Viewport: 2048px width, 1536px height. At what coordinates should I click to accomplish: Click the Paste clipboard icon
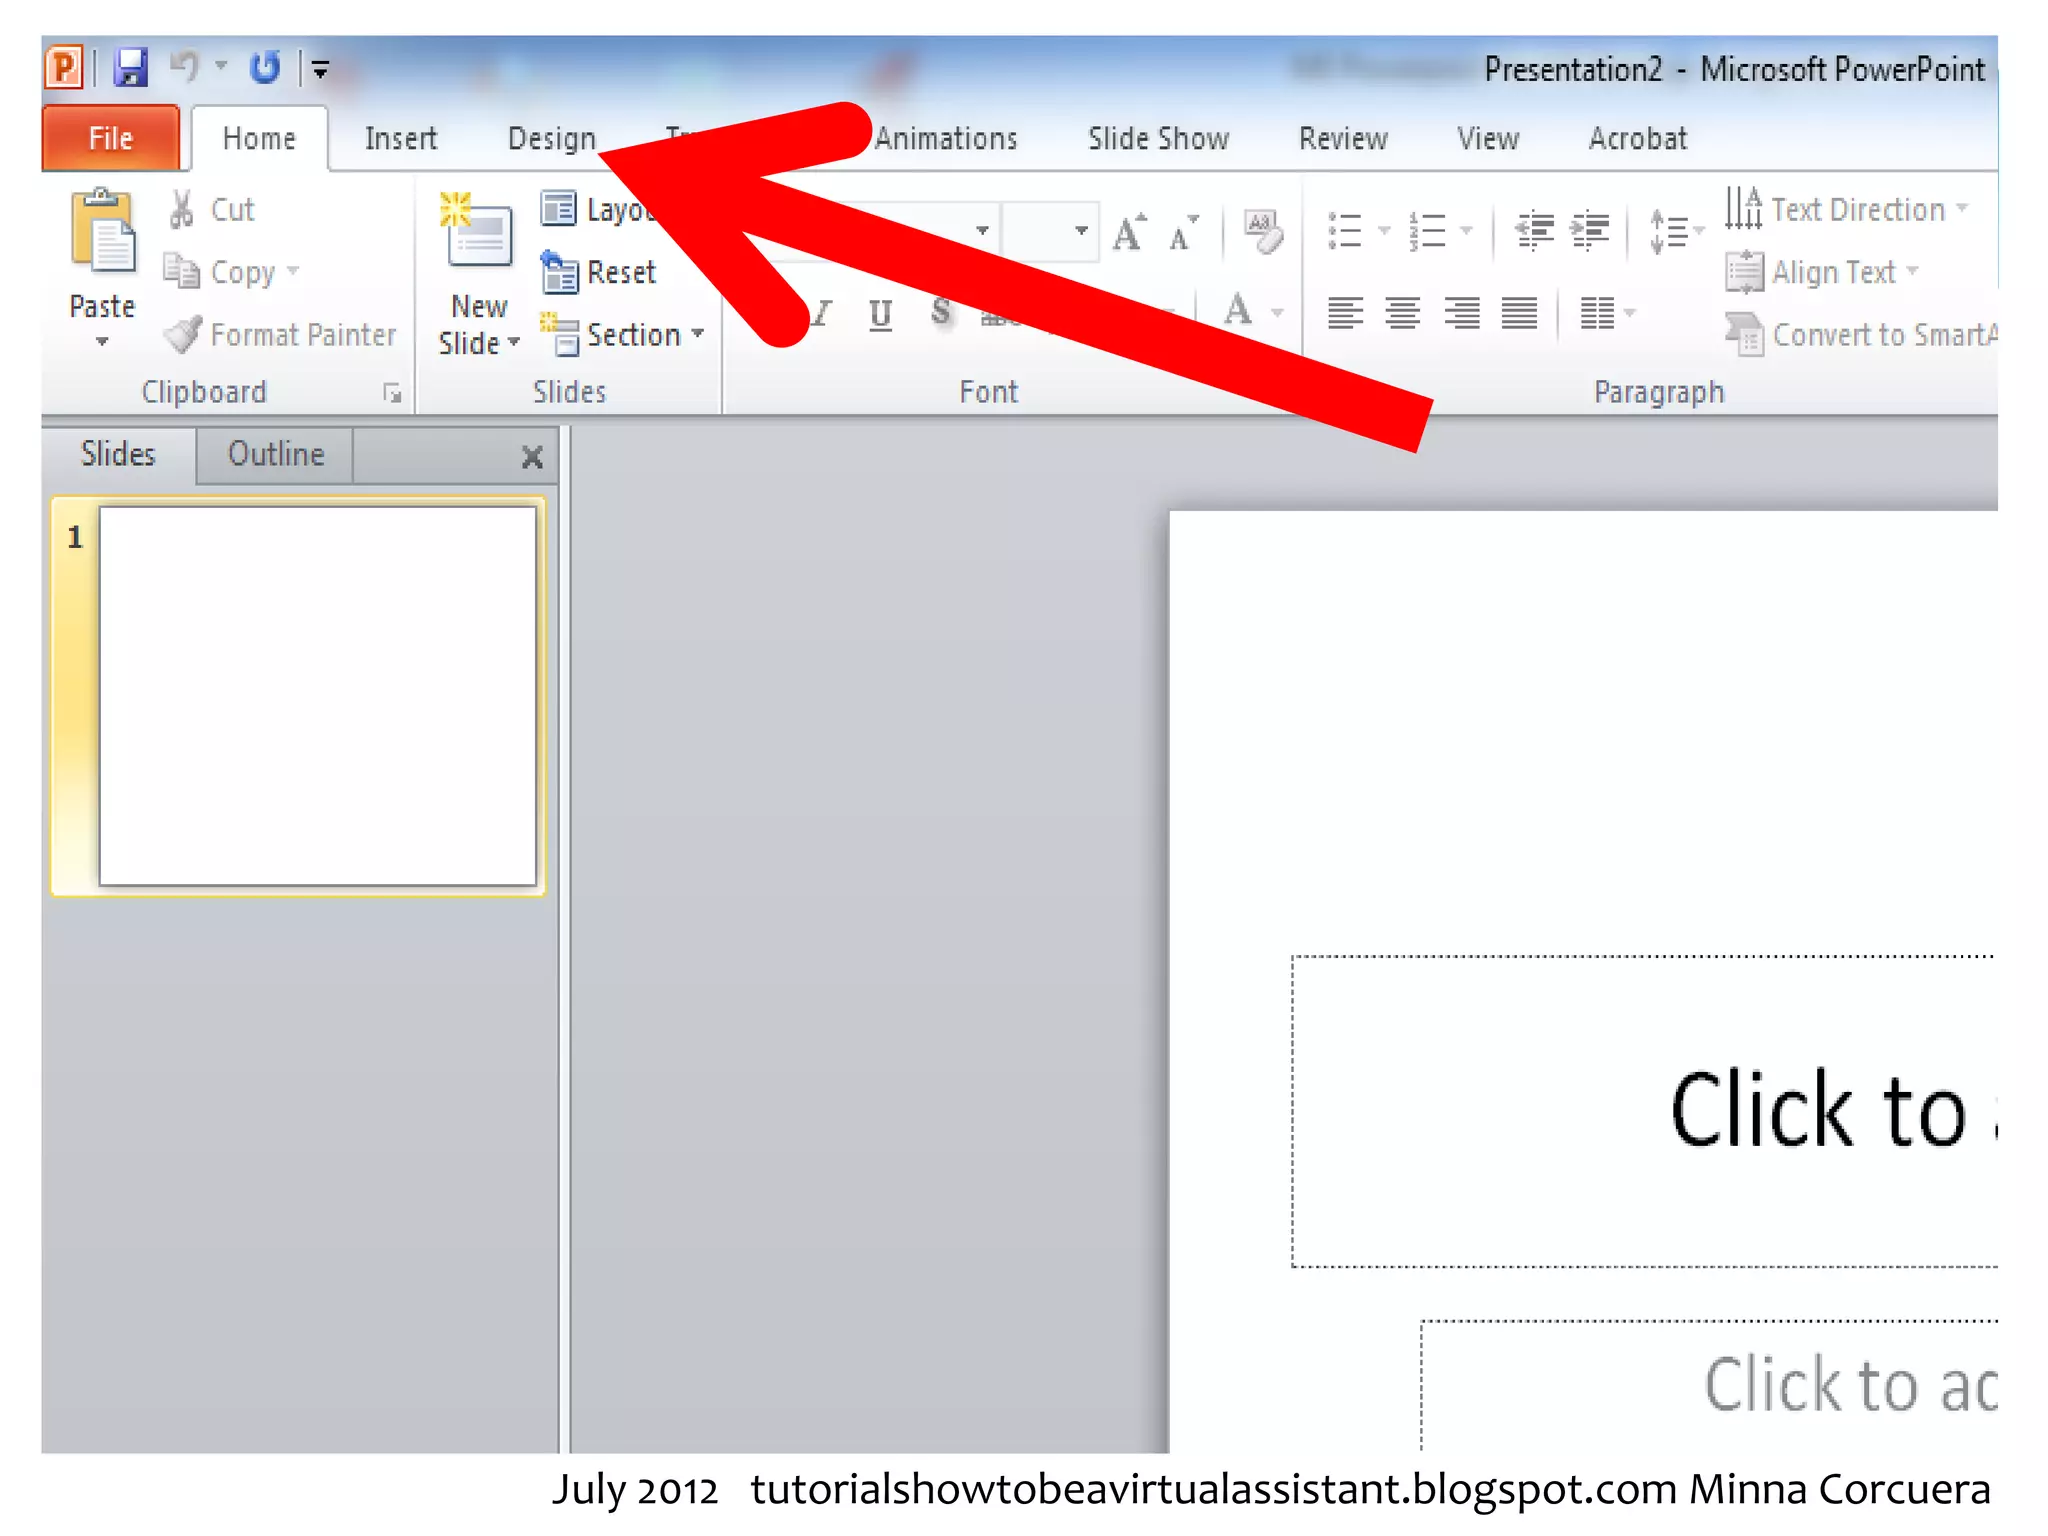[x=101, y=233]
